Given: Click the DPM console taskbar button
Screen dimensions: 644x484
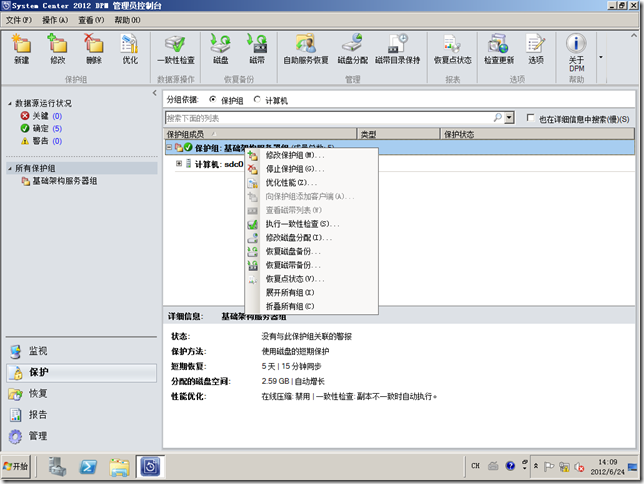Looking at the screenshot, I should pyautogui.click(x=150, y=467).
